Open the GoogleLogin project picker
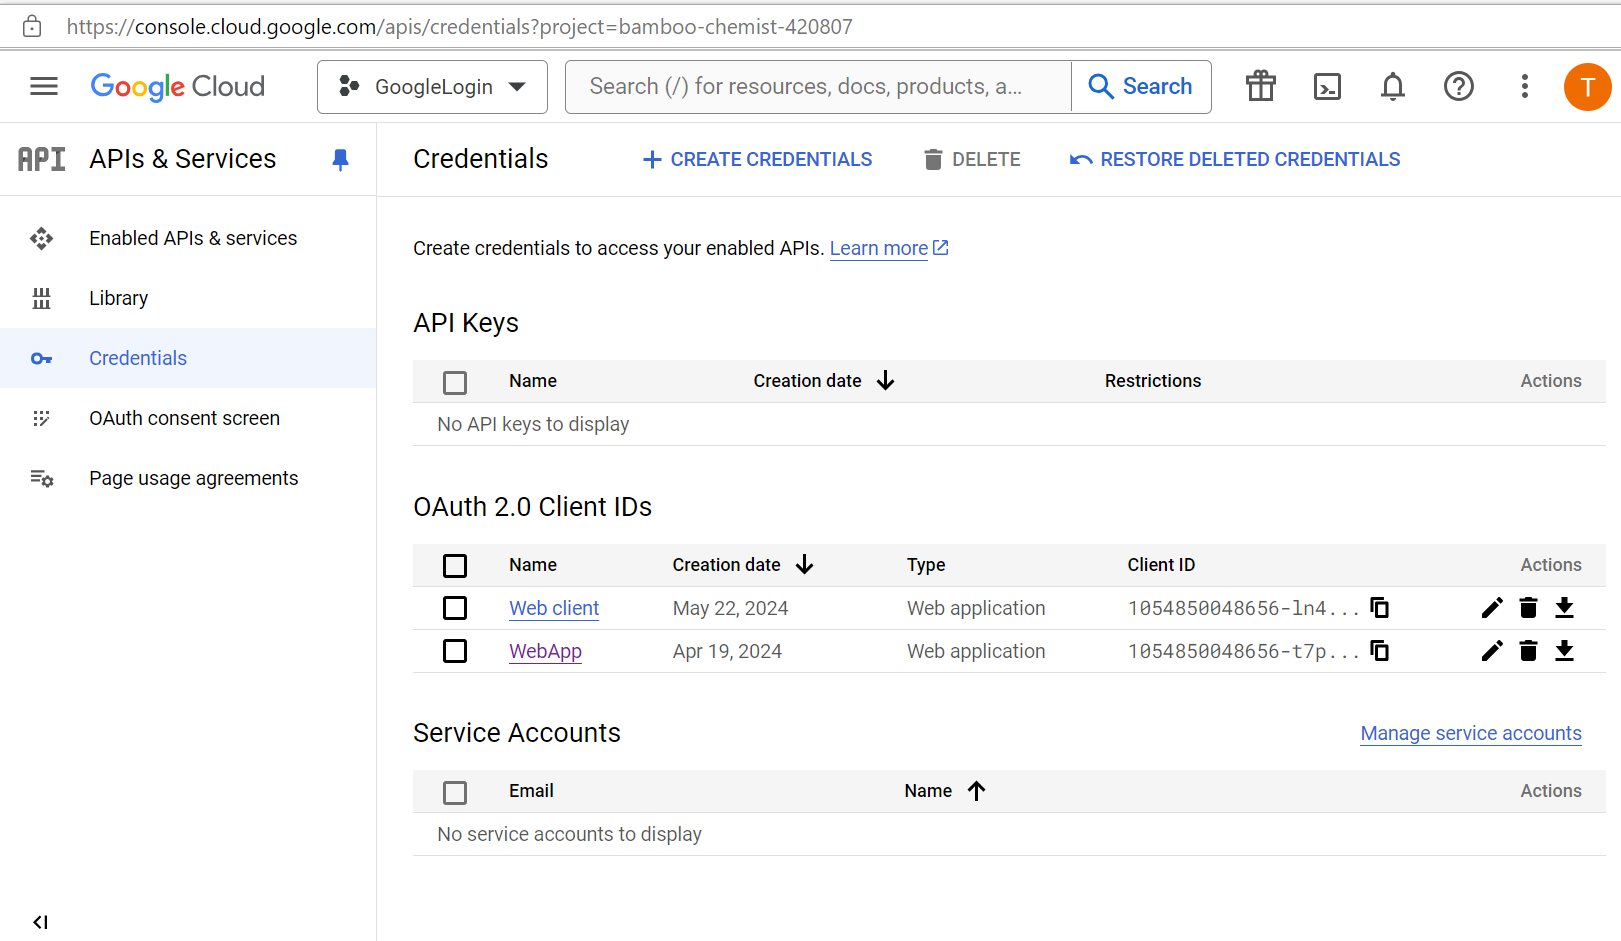The image size is (1621, 941). point(432,87)
